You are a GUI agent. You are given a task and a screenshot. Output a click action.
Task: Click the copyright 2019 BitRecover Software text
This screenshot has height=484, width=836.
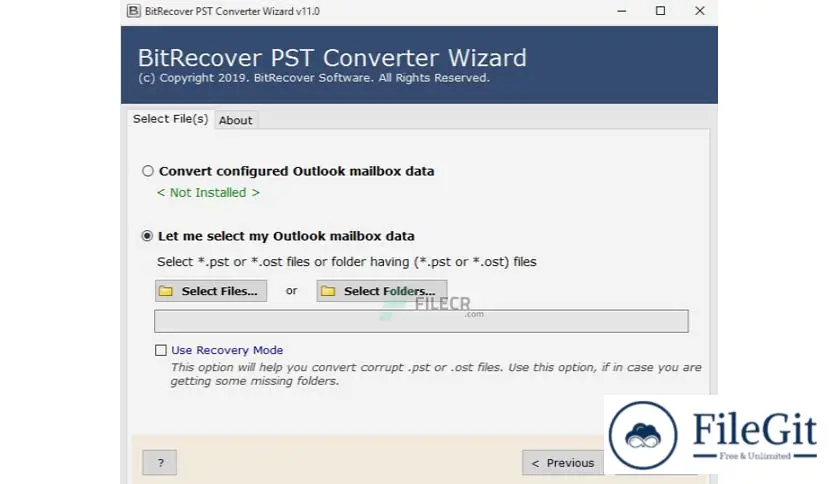pyautogui.click(x=314, y=78)
